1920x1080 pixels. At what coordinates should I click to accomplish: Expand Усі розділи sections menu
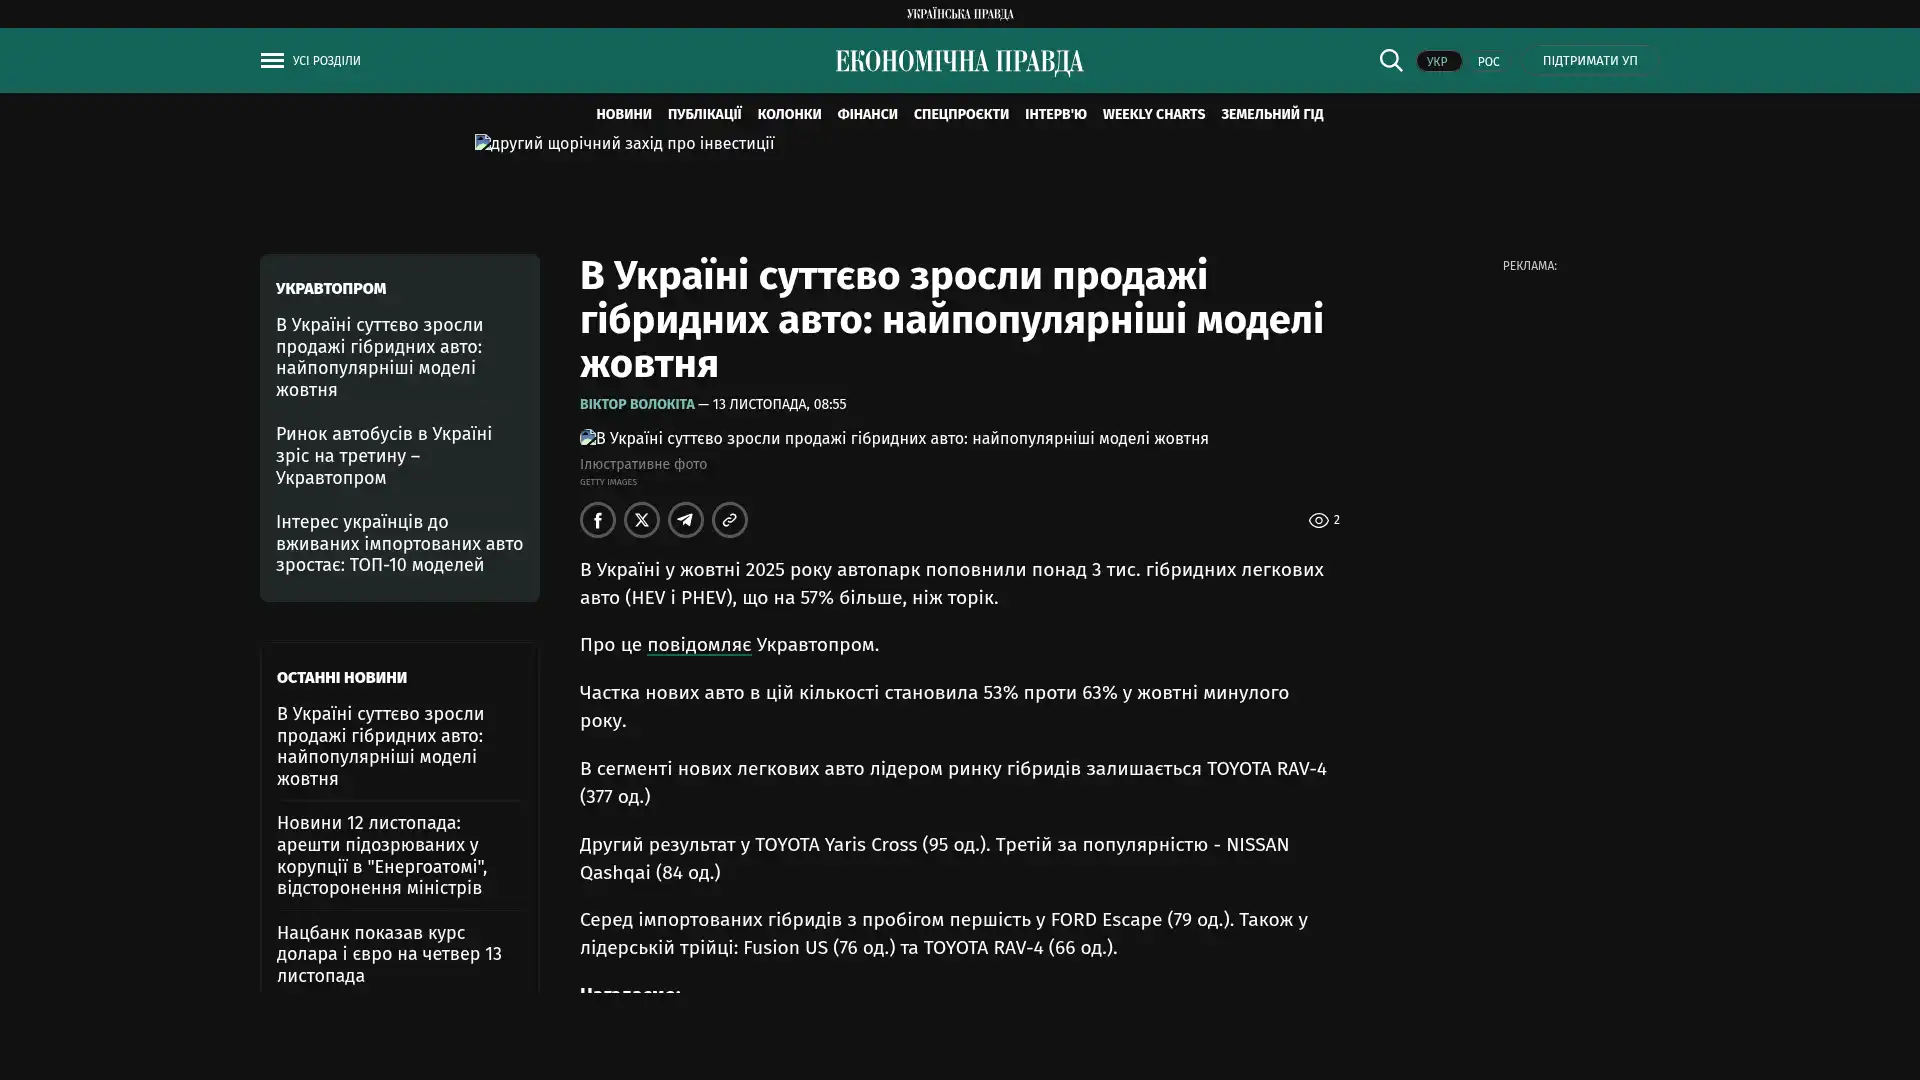[x=326, y=61]
